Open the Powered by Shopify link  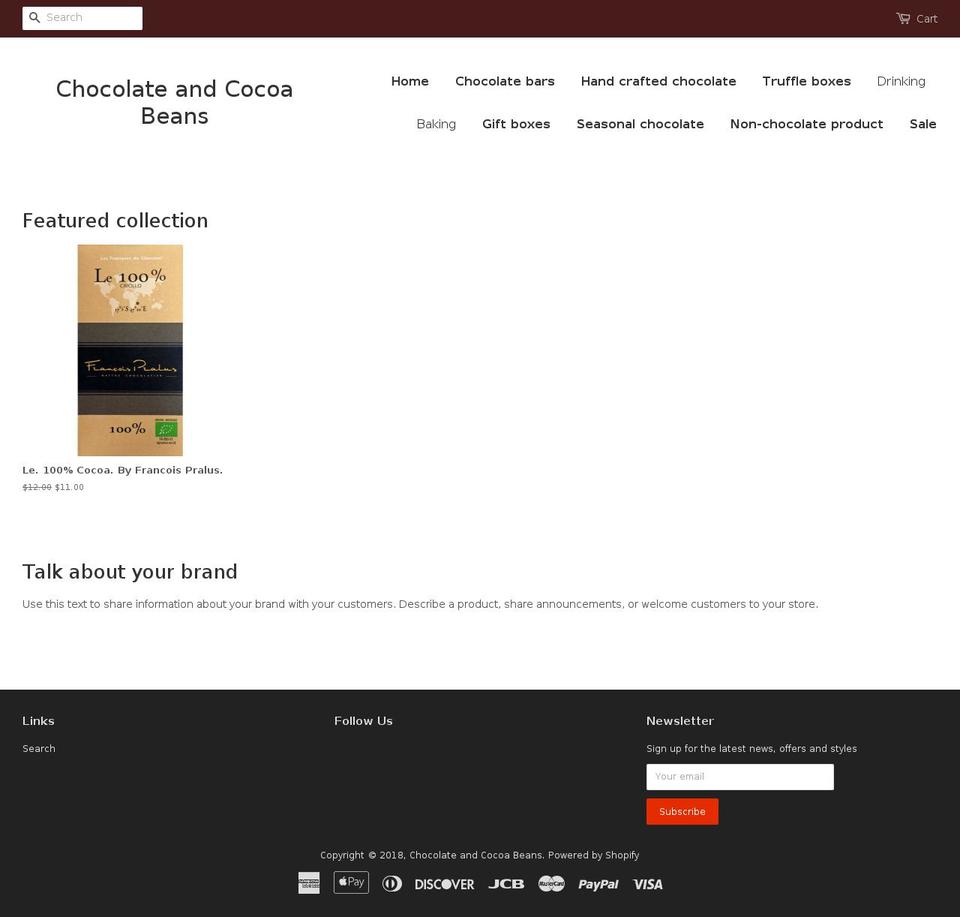click(593, 855)
